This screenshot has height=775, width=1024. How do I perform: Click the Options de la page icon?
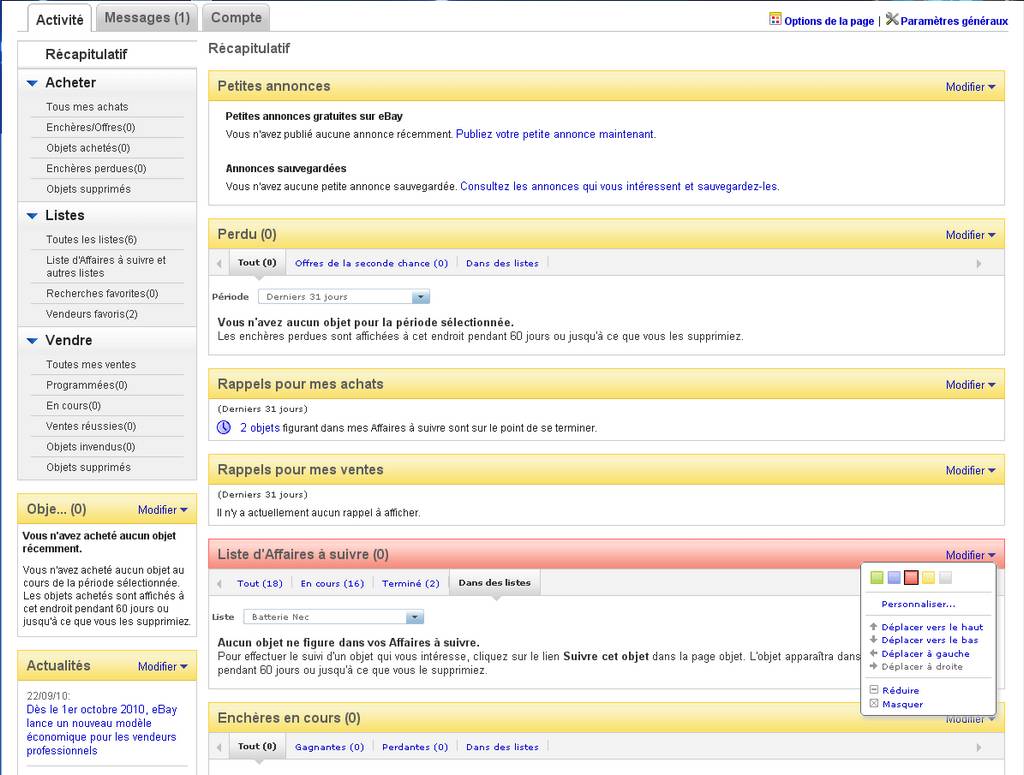pos(775,19)
